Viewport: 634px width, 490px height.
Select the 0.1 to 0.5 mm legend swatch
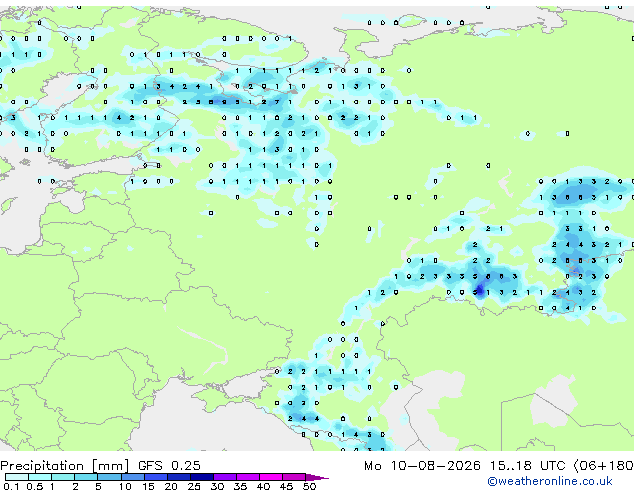click(x=17, y=477)
